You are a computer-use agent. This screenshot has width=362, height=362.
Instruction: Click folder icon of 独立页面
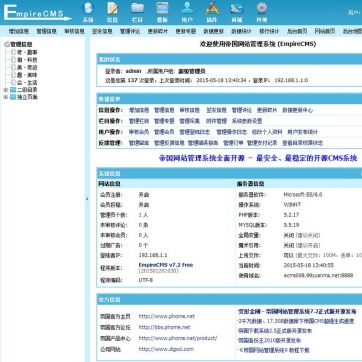tap(13, 97)
